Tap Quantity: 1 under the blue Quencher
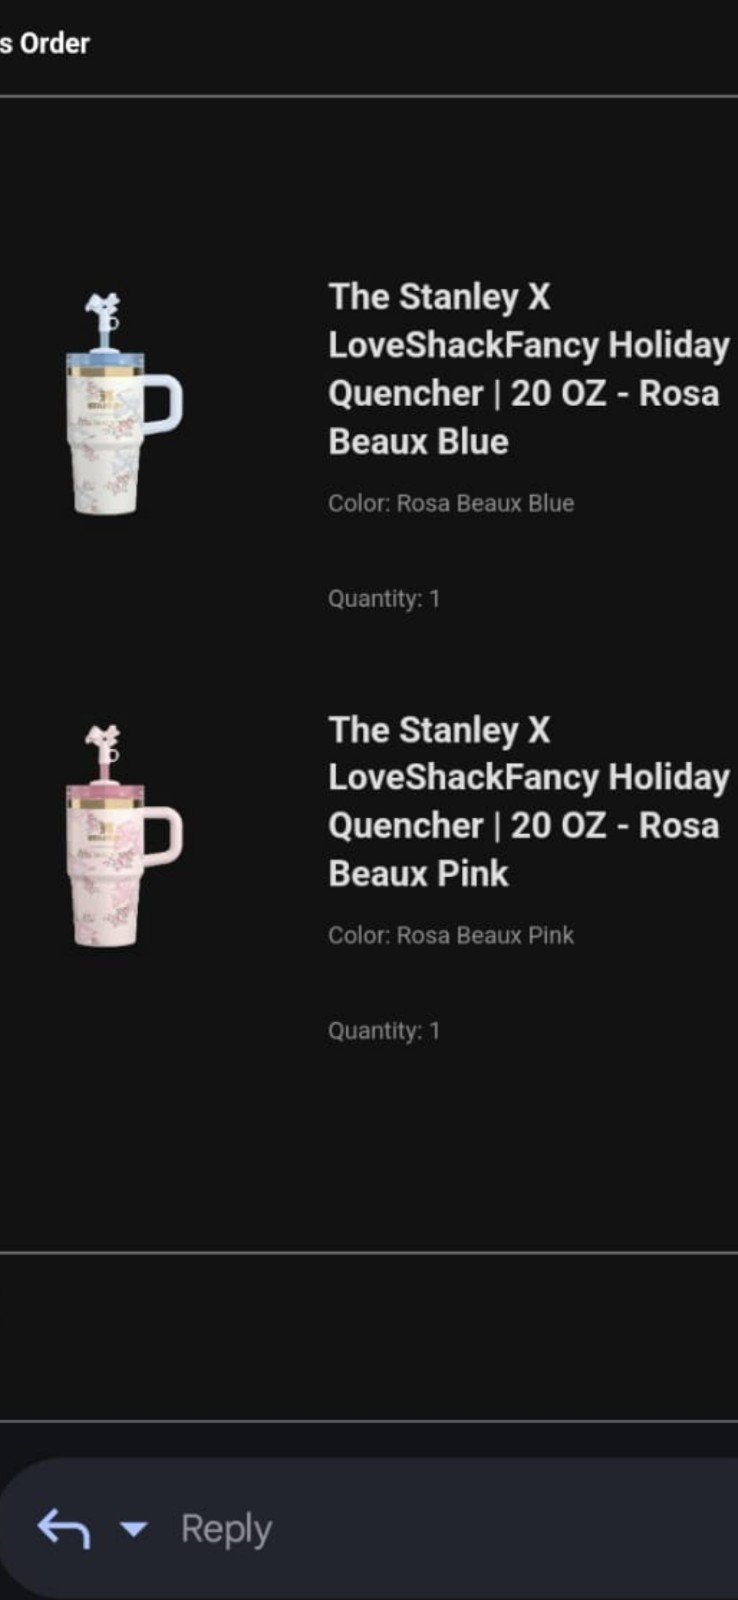Viewport: 738px width, 1600px height. coord(384,599)
